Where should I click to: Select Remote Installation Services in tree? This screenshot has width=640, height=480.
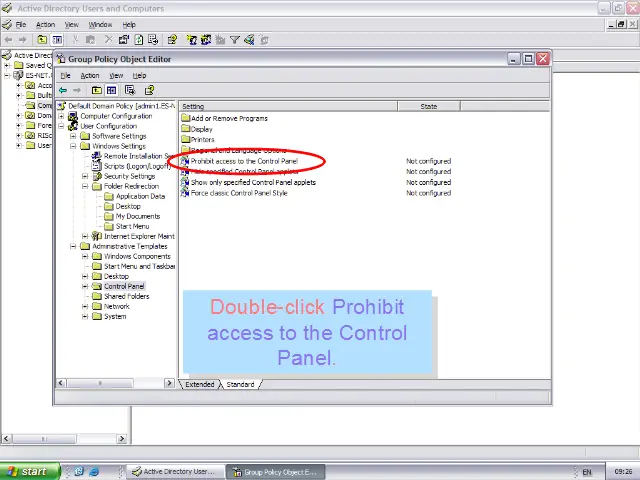[138, 156]
